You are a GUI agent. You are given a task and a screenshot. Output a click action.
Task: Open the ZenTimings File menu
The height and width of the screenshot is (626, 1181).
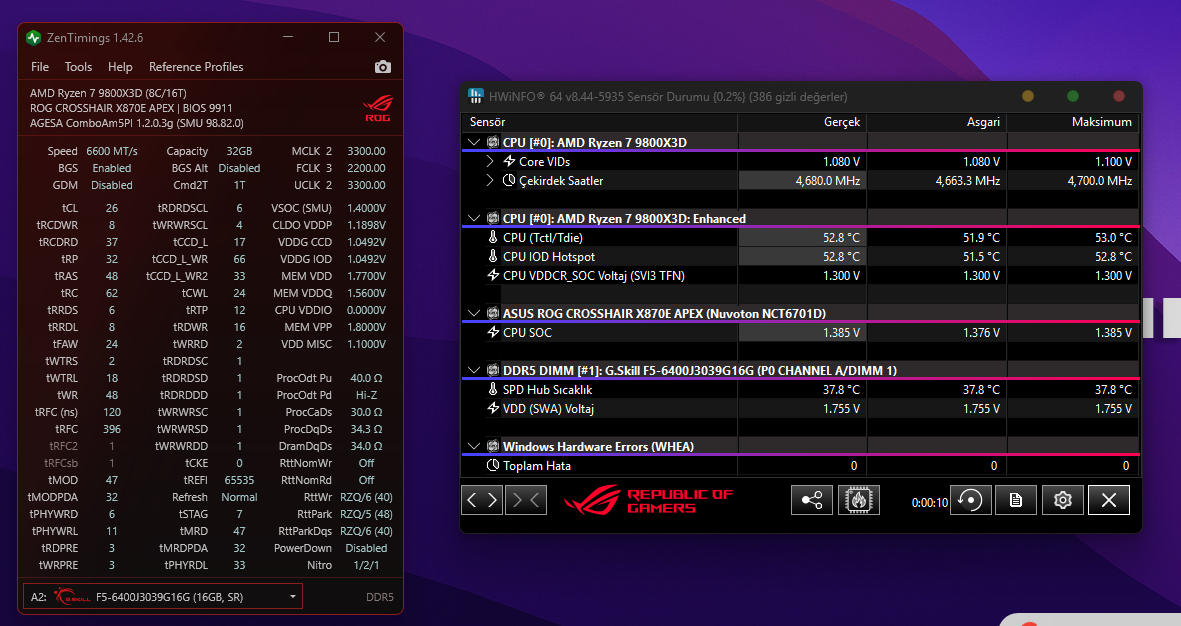point(40,67)
